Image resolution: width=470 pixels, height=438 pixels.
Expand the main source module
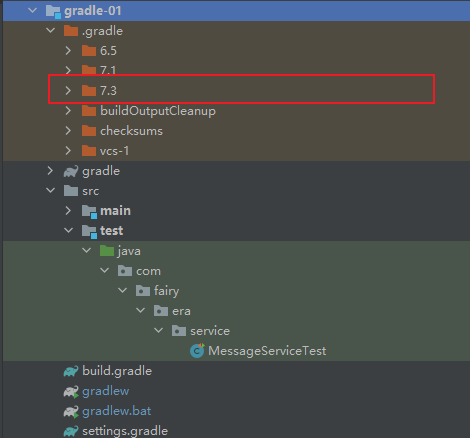tap(68, 211)
